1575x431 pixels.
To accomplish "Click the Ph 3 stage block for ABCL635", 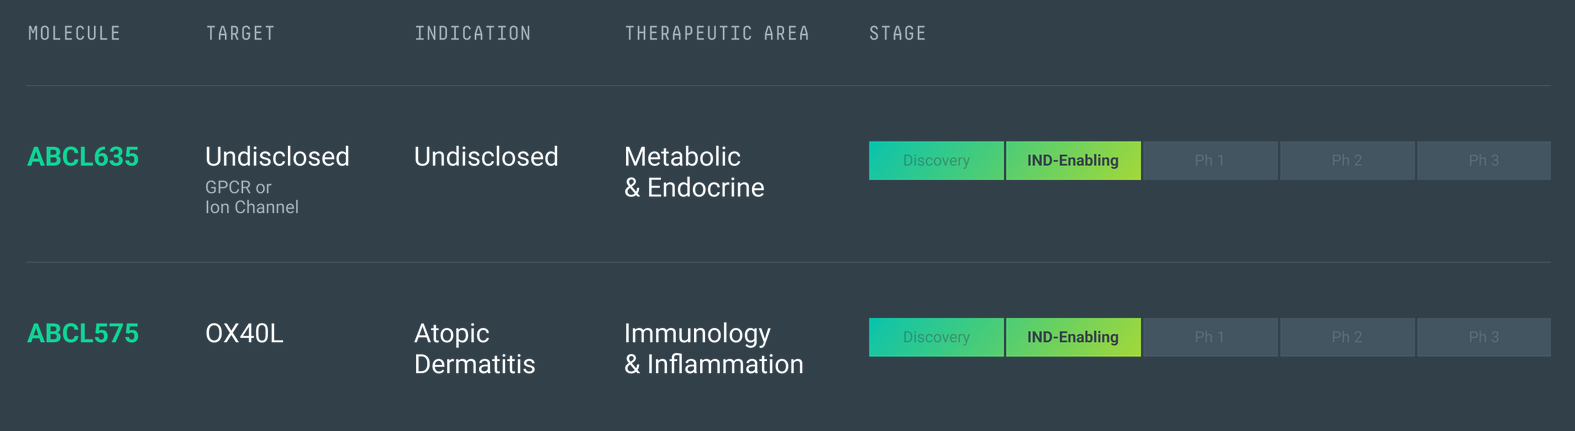I will (1484, 161).
